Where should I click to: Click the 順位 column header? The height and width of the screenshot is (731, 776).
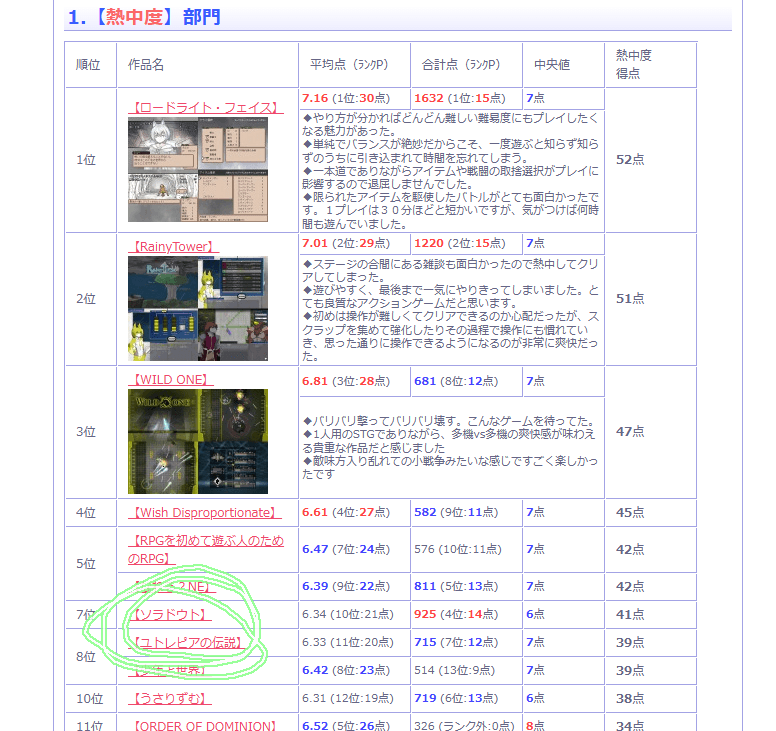point(89,65)
